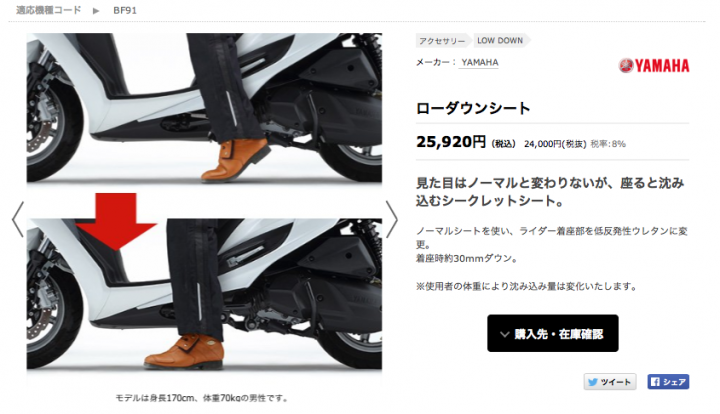Select the アクセサリー category tag
Image resolution: width=720 pixels, height=414 pixels.
(442, 41)
